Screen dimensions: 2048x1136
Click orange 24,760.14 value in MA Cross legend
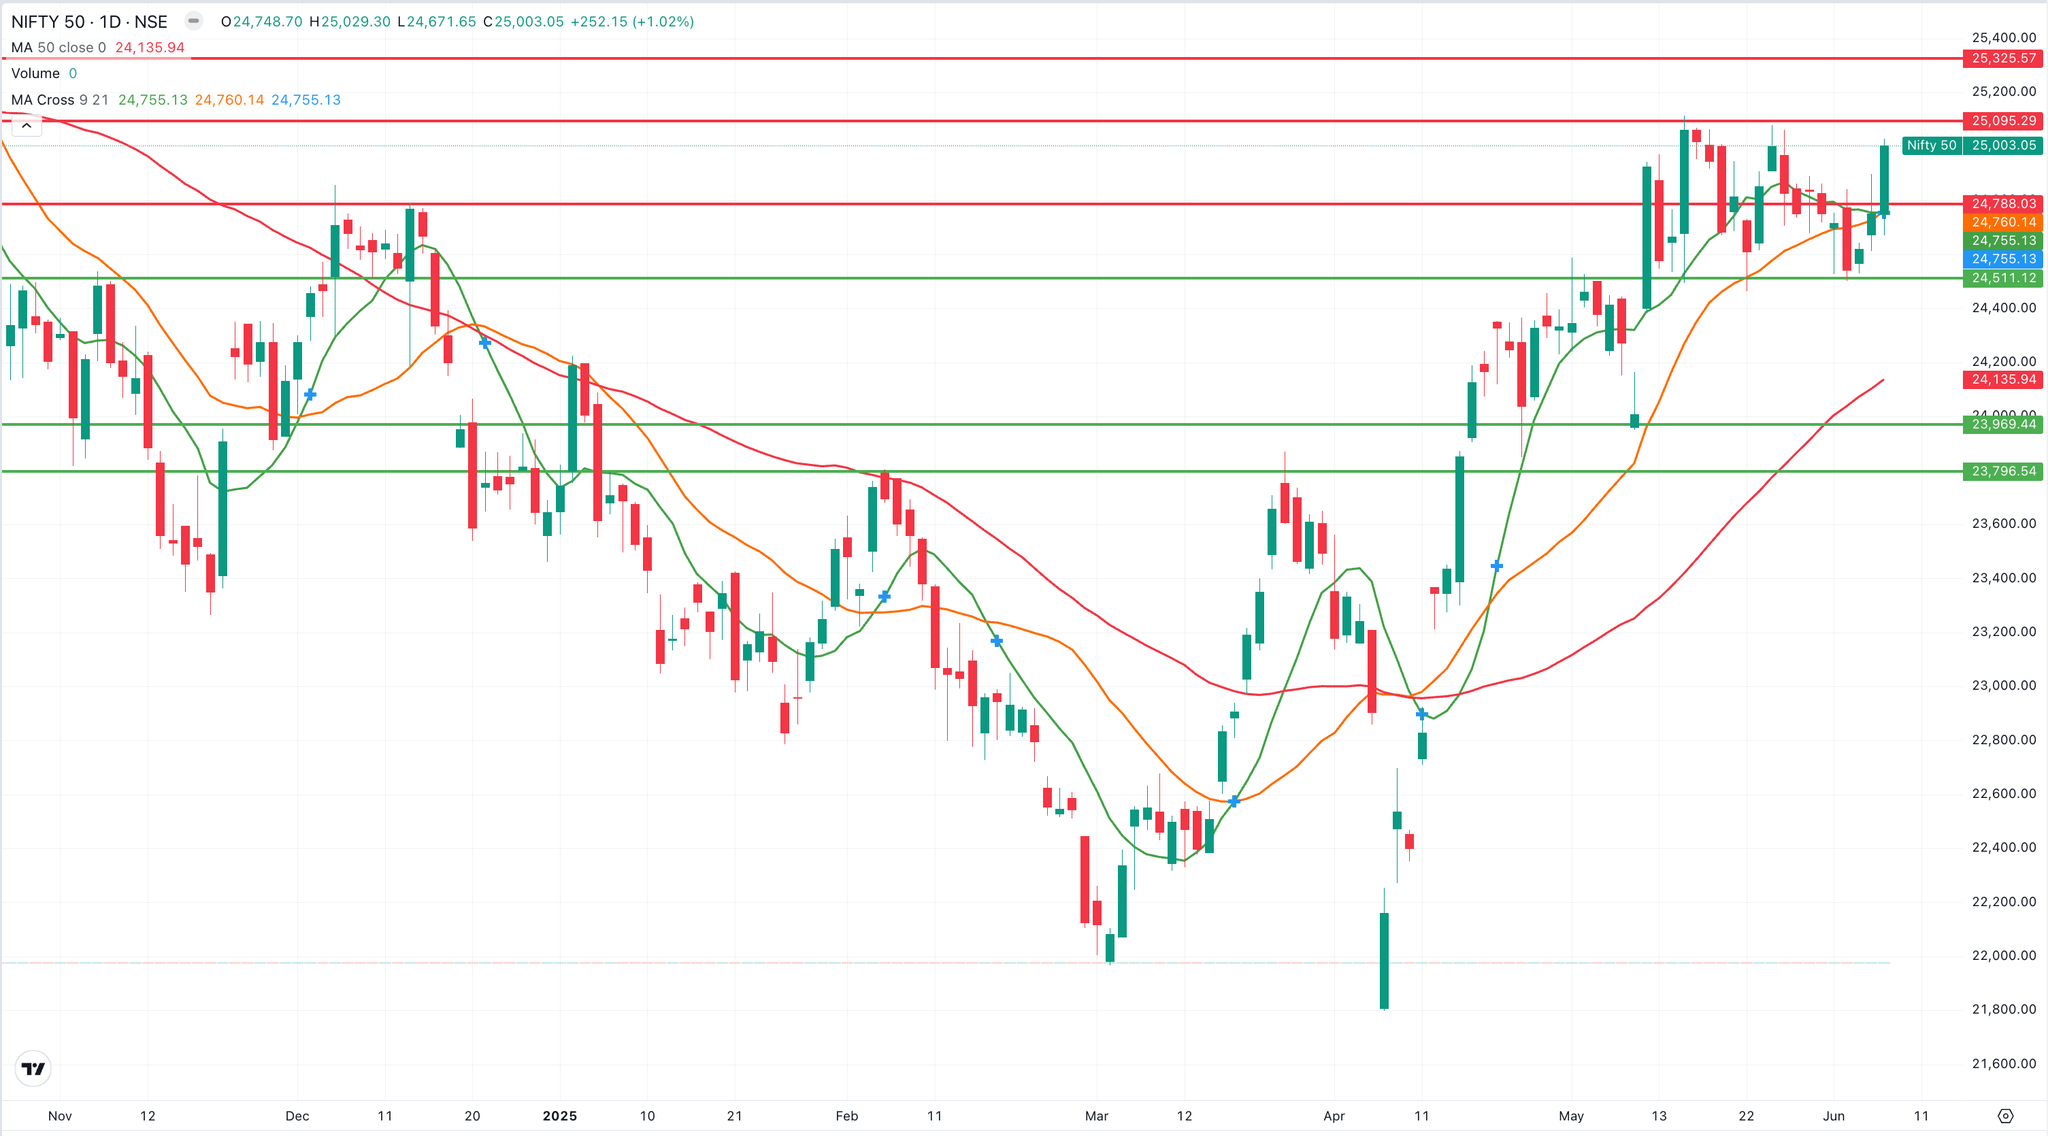pyautogui.click(x=230, y=100)
